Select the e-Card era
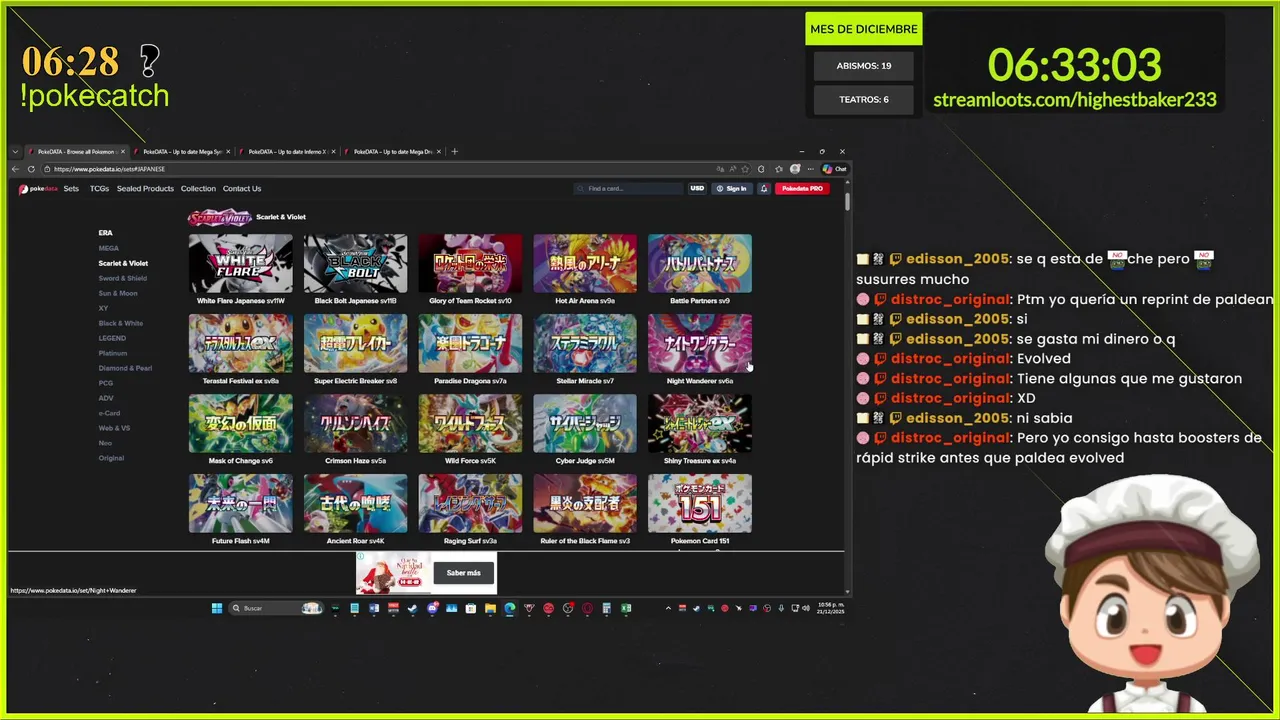The height and width of the screenshot is (720, 1280). click(109, 413)
